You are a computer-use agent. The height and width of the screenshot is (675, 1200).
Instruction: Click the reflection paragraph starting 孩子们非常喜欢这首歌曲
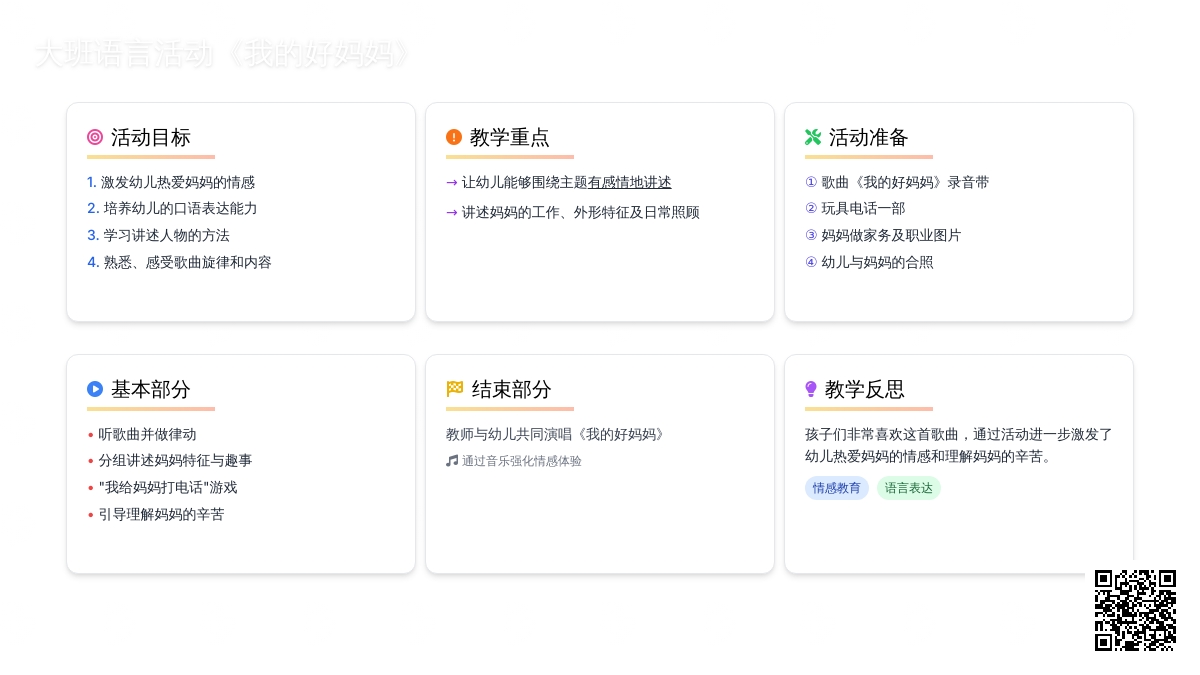[959, 445]
